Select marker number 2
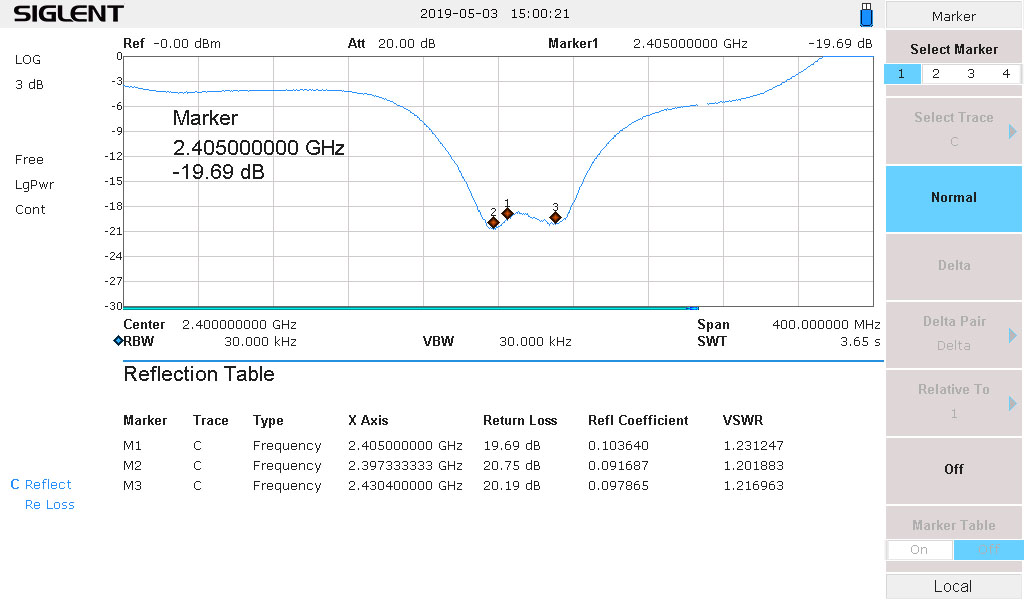This screenshot has height=600, width=1024. click(x=936, y=74)
